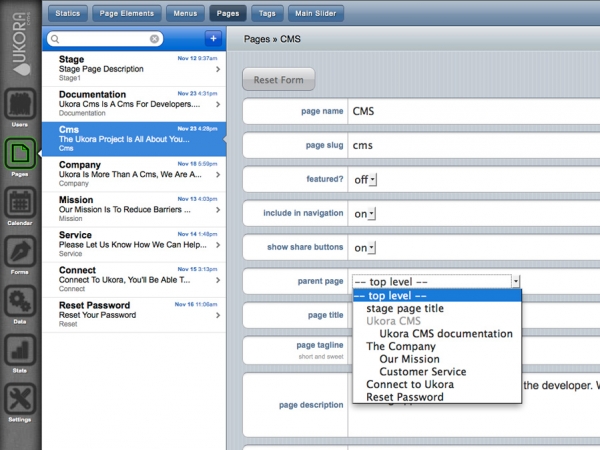Screen dimensions: 600x450
Task: Select the Connect page row
Action: [x=134, y=280]
